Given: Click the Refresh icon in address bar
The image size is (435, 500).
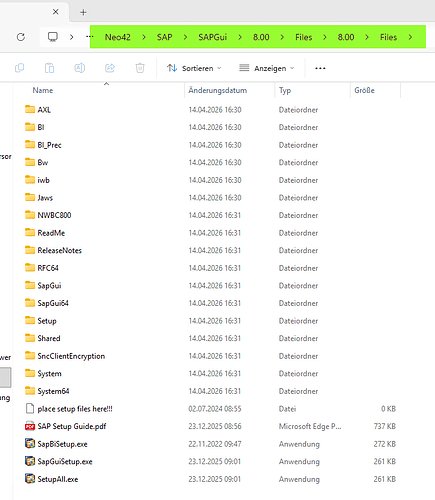Looking at the screenshot, I should coord(21,37).
